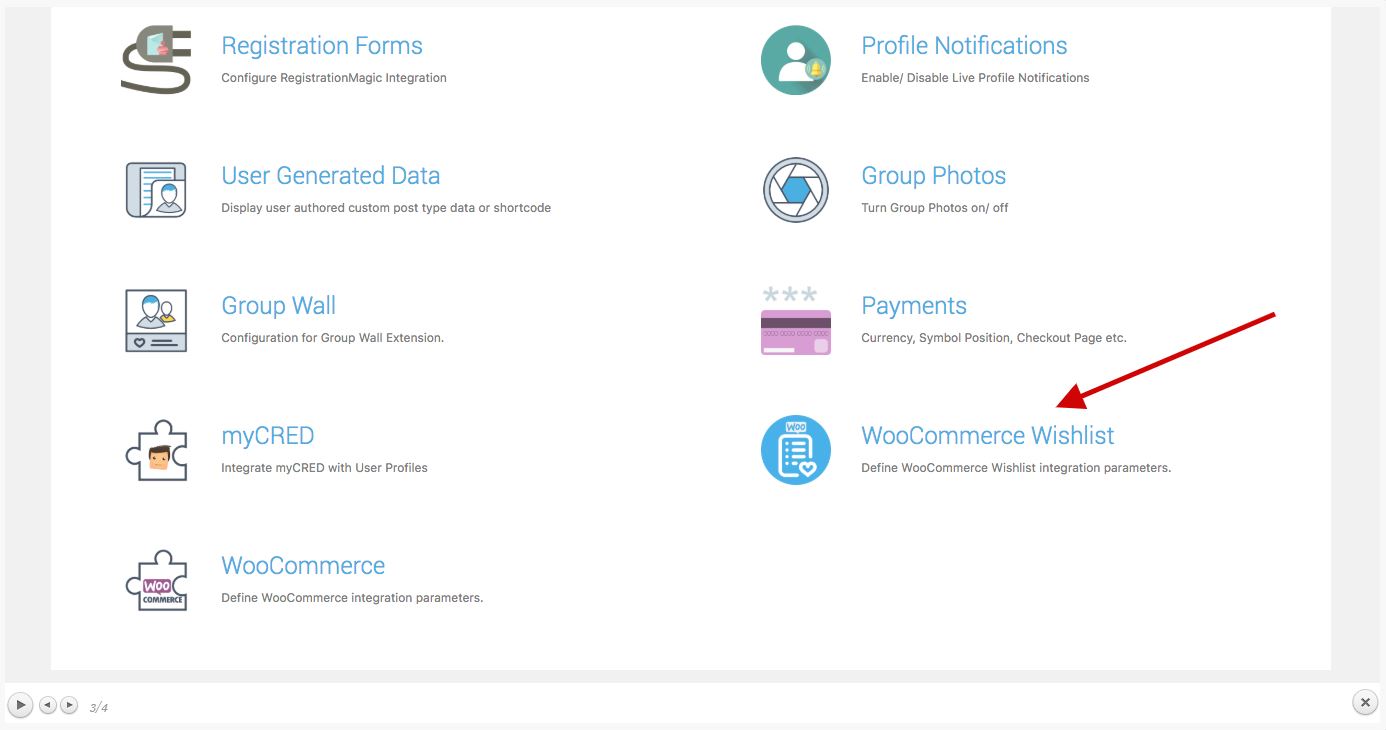This screenshot has width=1386, height=730.
Task: Open the Profile Notifications settings link
Action: (x=964, y=46)
